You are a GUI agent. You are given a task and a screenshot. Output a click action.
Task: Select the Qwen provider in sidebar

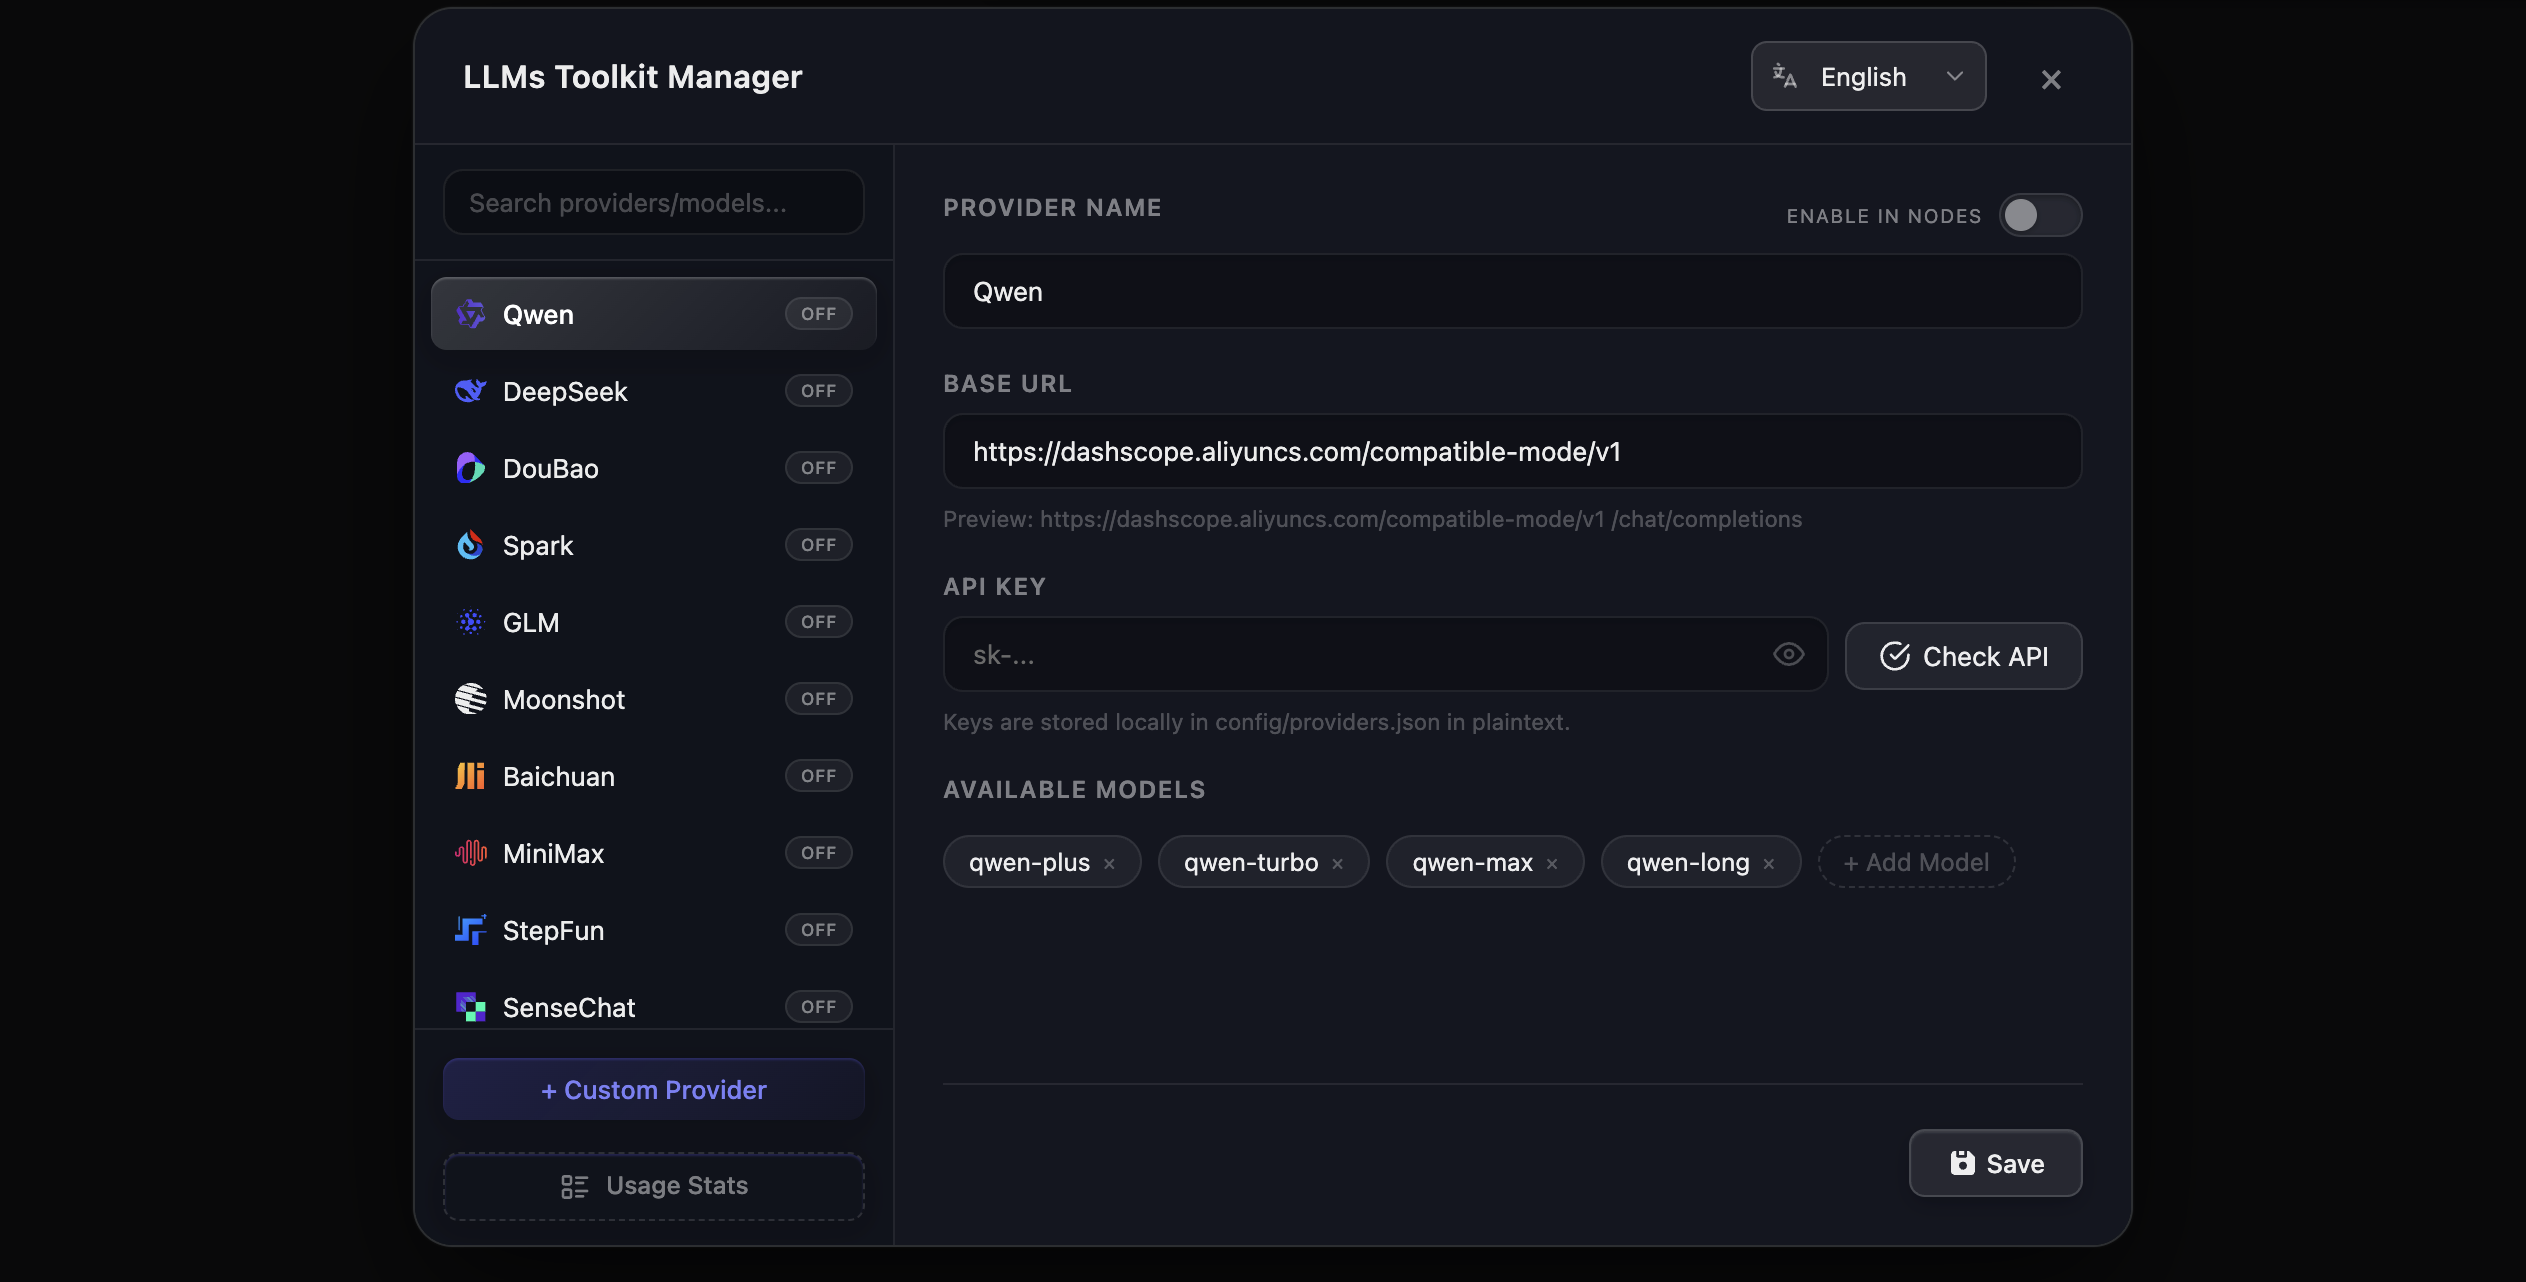click(654, 314)
